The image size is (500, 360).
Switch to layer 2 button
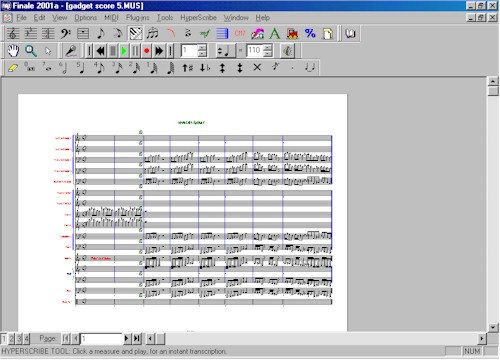tap(12, 339)
